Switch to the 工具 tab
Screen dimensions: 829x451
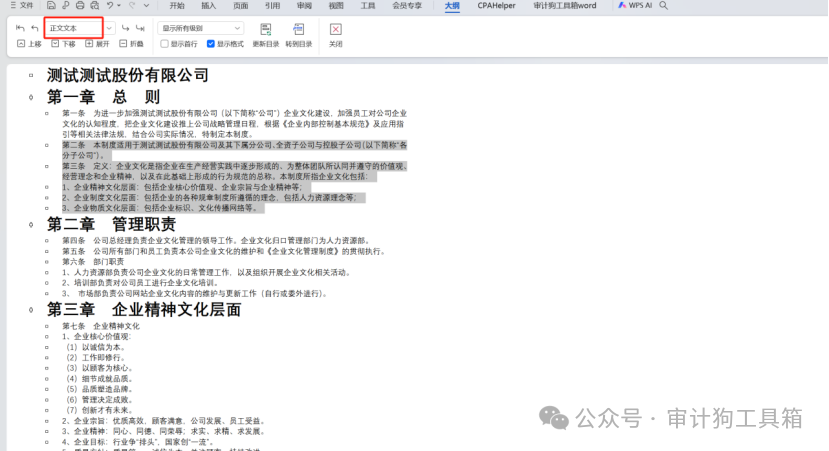click(367, 5)
